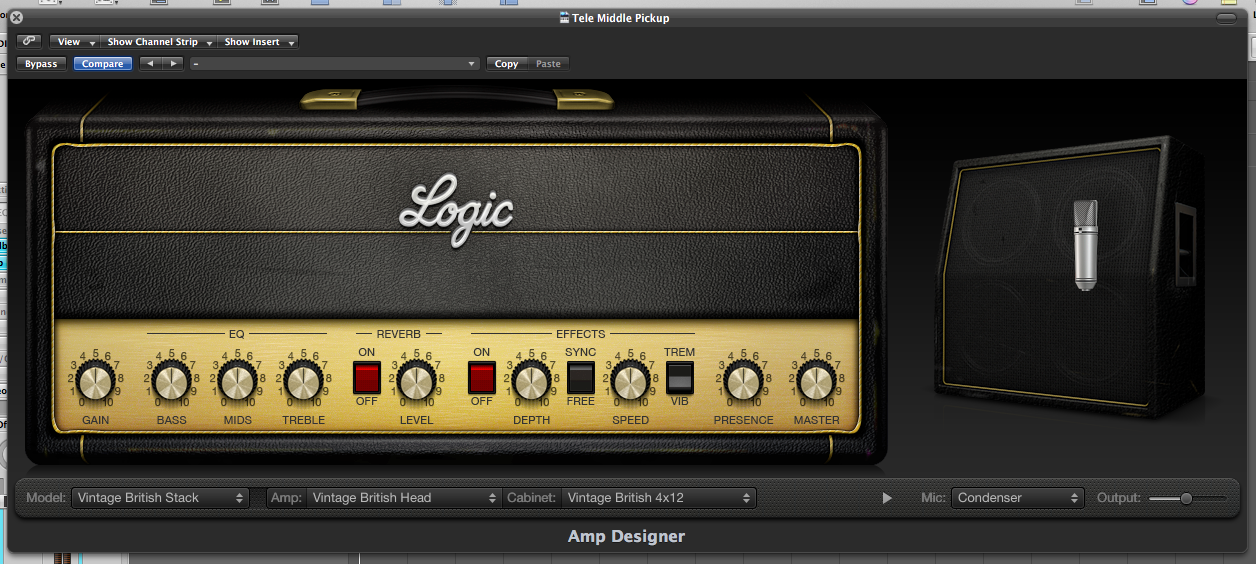Click the reverb LEVEL knob
The height and width of the screenshot is (564, 1256).
click(x=416, y=382)
